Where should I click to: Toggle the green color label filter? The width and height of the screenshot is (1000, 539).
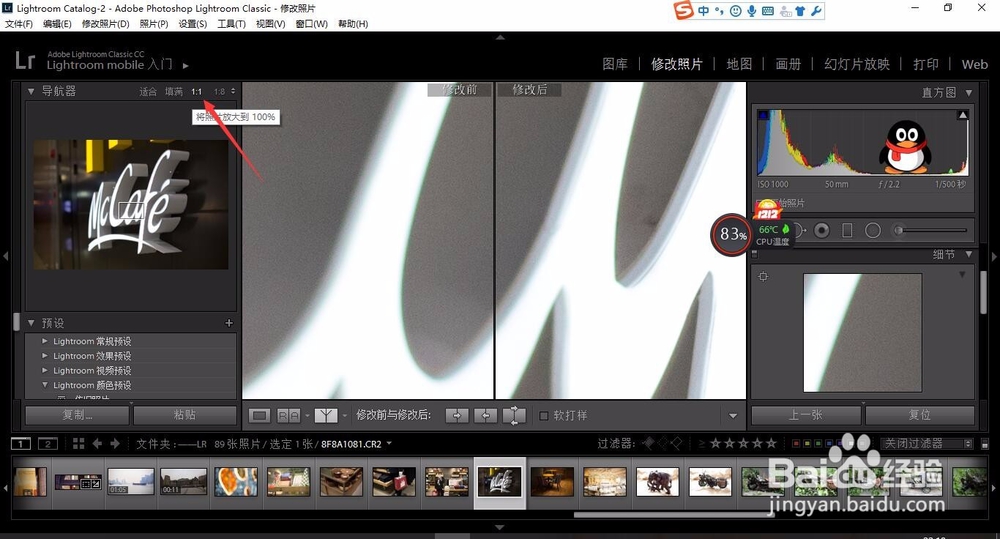pos(817,443)
